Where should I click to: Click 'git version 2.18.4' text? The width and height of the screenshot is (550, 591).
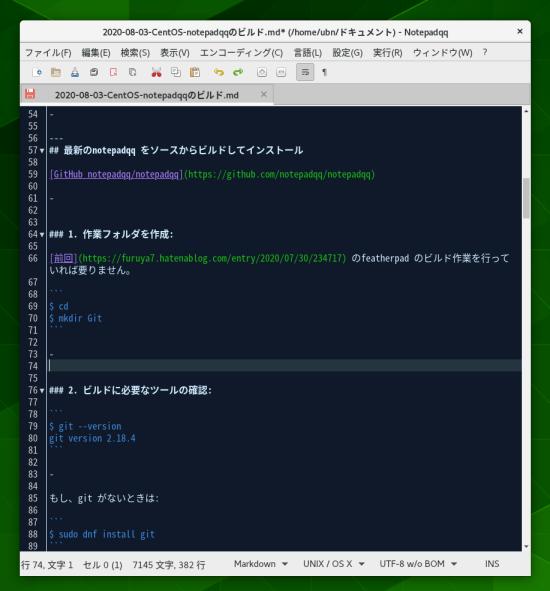pyautogui.click(x=92, y=438)
